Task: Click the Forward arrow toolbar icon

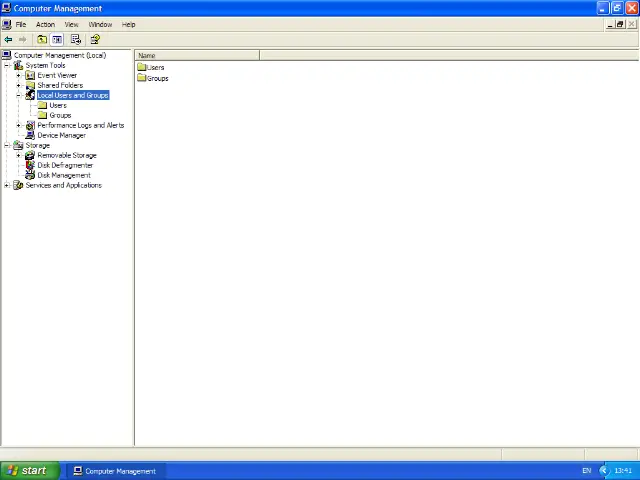Action: tap(22, 40)
